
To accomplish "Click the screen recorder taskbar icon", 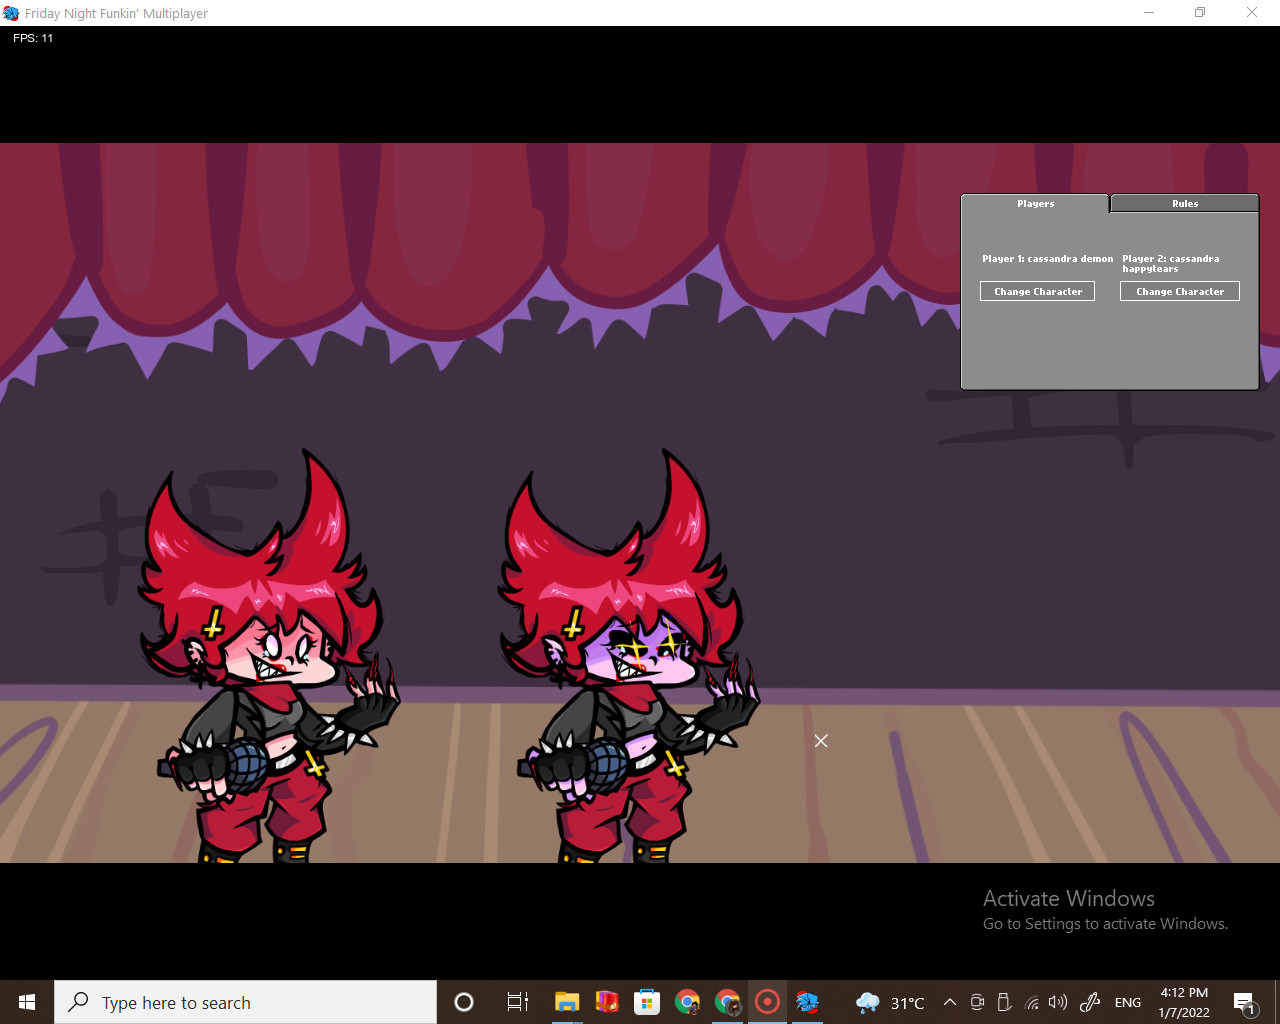I will 767,1002.
